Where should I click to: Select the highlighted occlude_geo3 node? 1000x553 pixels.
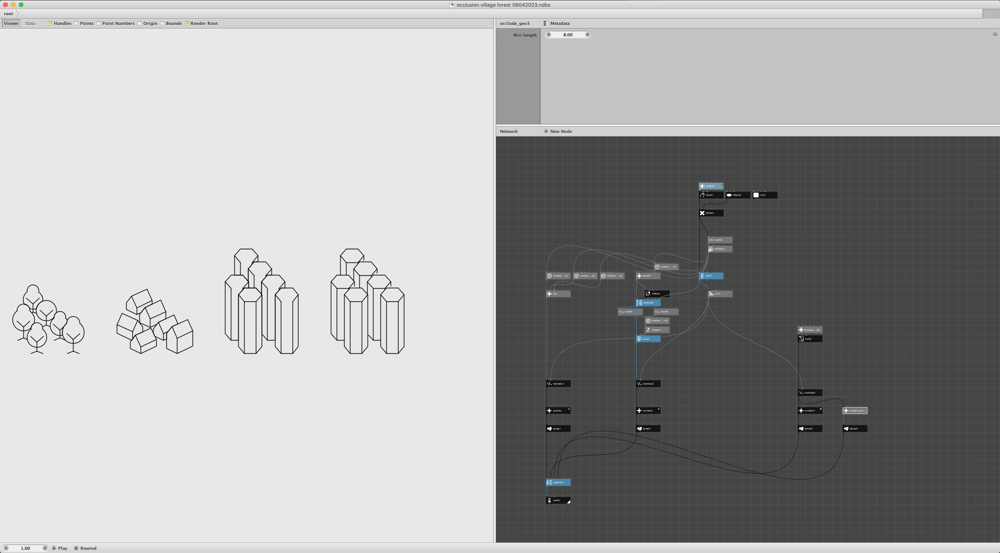tap(855, 411)
